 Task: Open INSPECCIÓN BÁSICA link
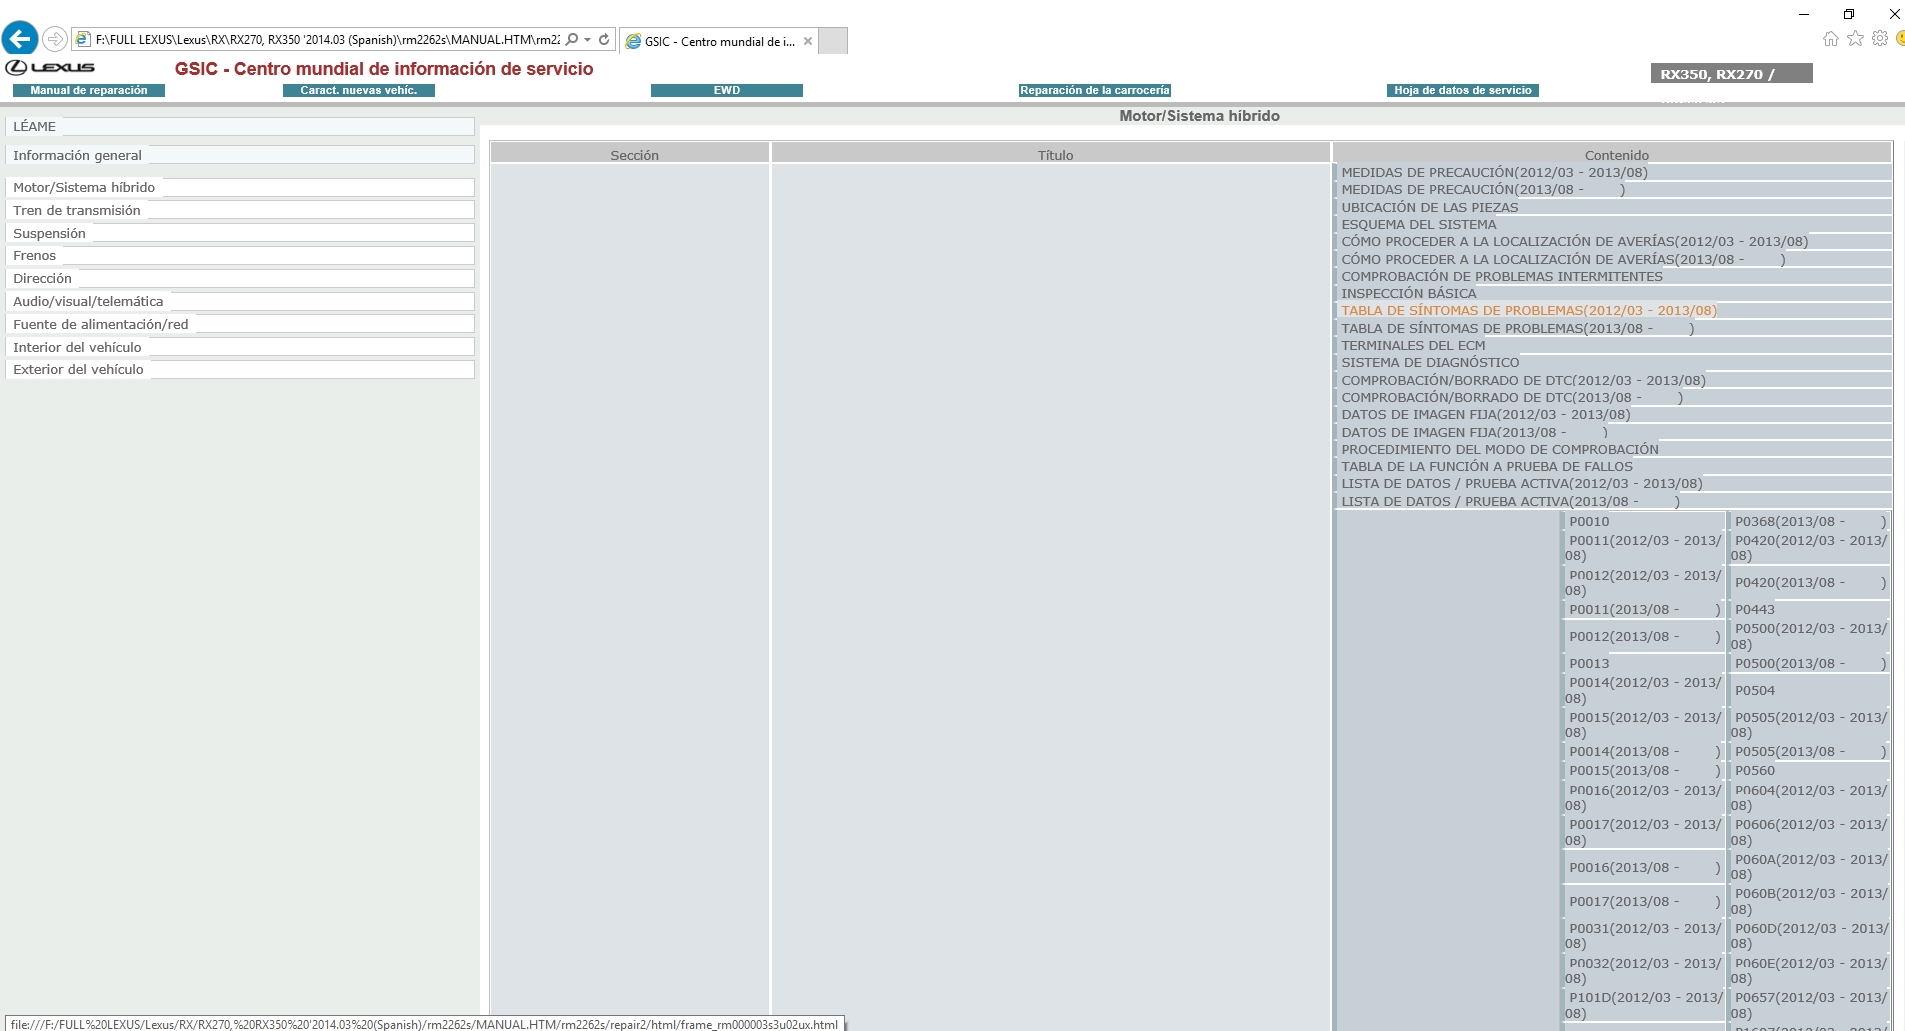pyautogui.click(x=1409, y=293)
